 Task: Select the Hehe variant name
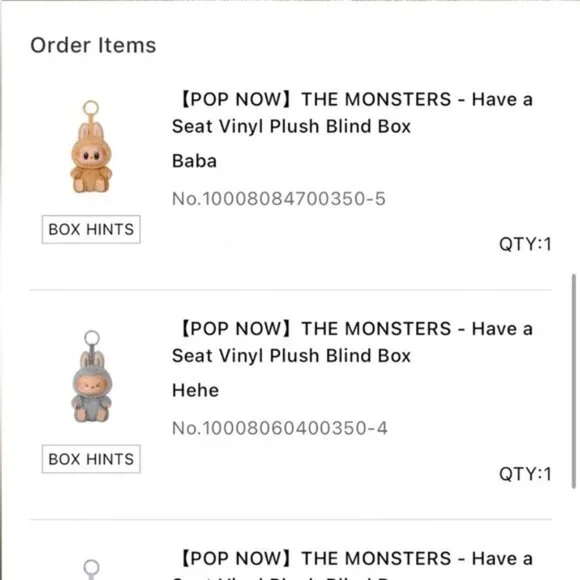[x=195, y=390]
